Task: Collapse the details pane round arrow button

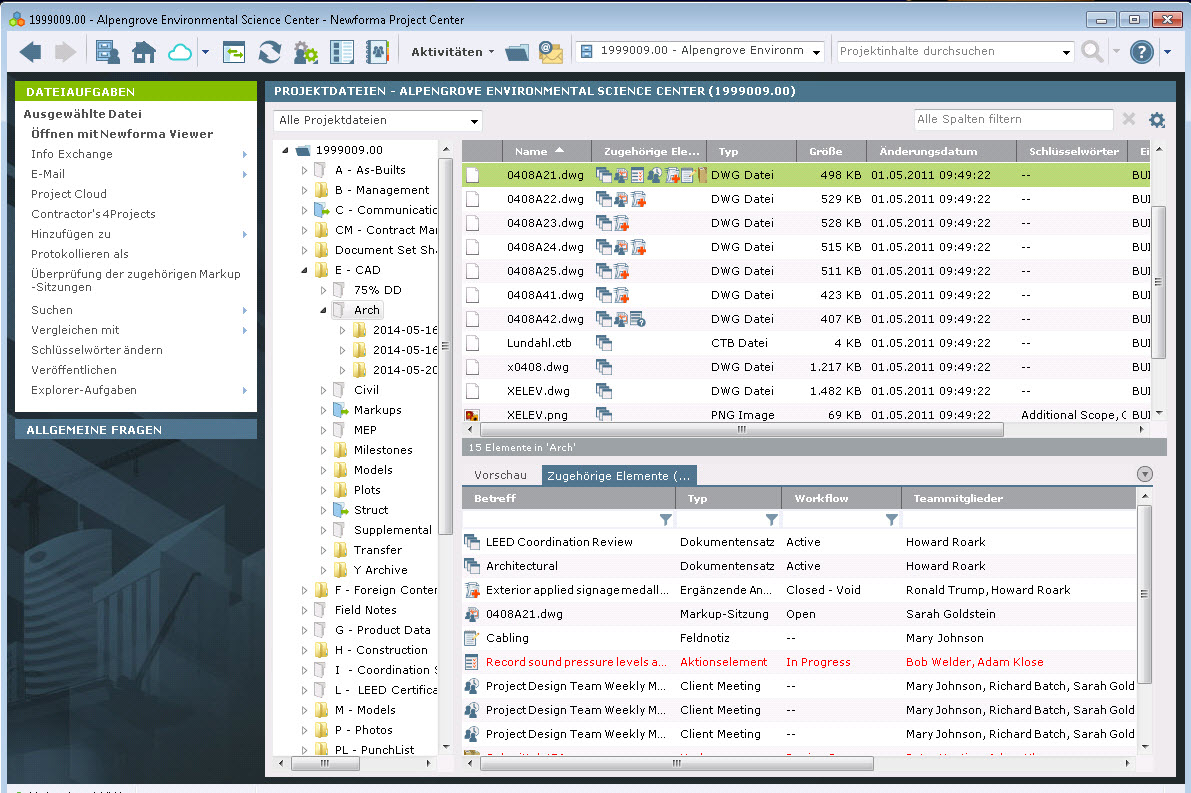Action: coord(1145,475)
